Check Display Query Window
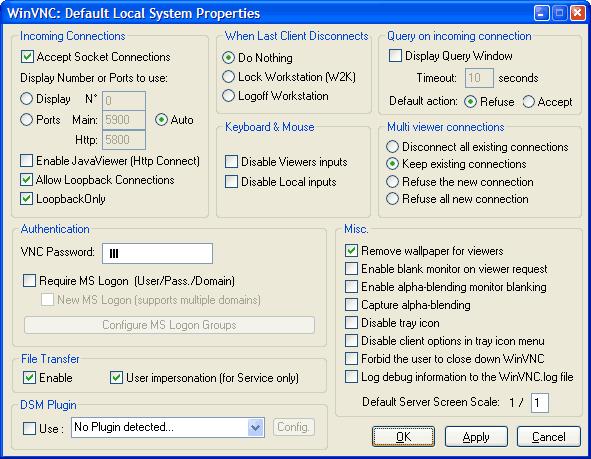This screenshot has height=459, width=591. pyautogui.click(x=395, y=55)
